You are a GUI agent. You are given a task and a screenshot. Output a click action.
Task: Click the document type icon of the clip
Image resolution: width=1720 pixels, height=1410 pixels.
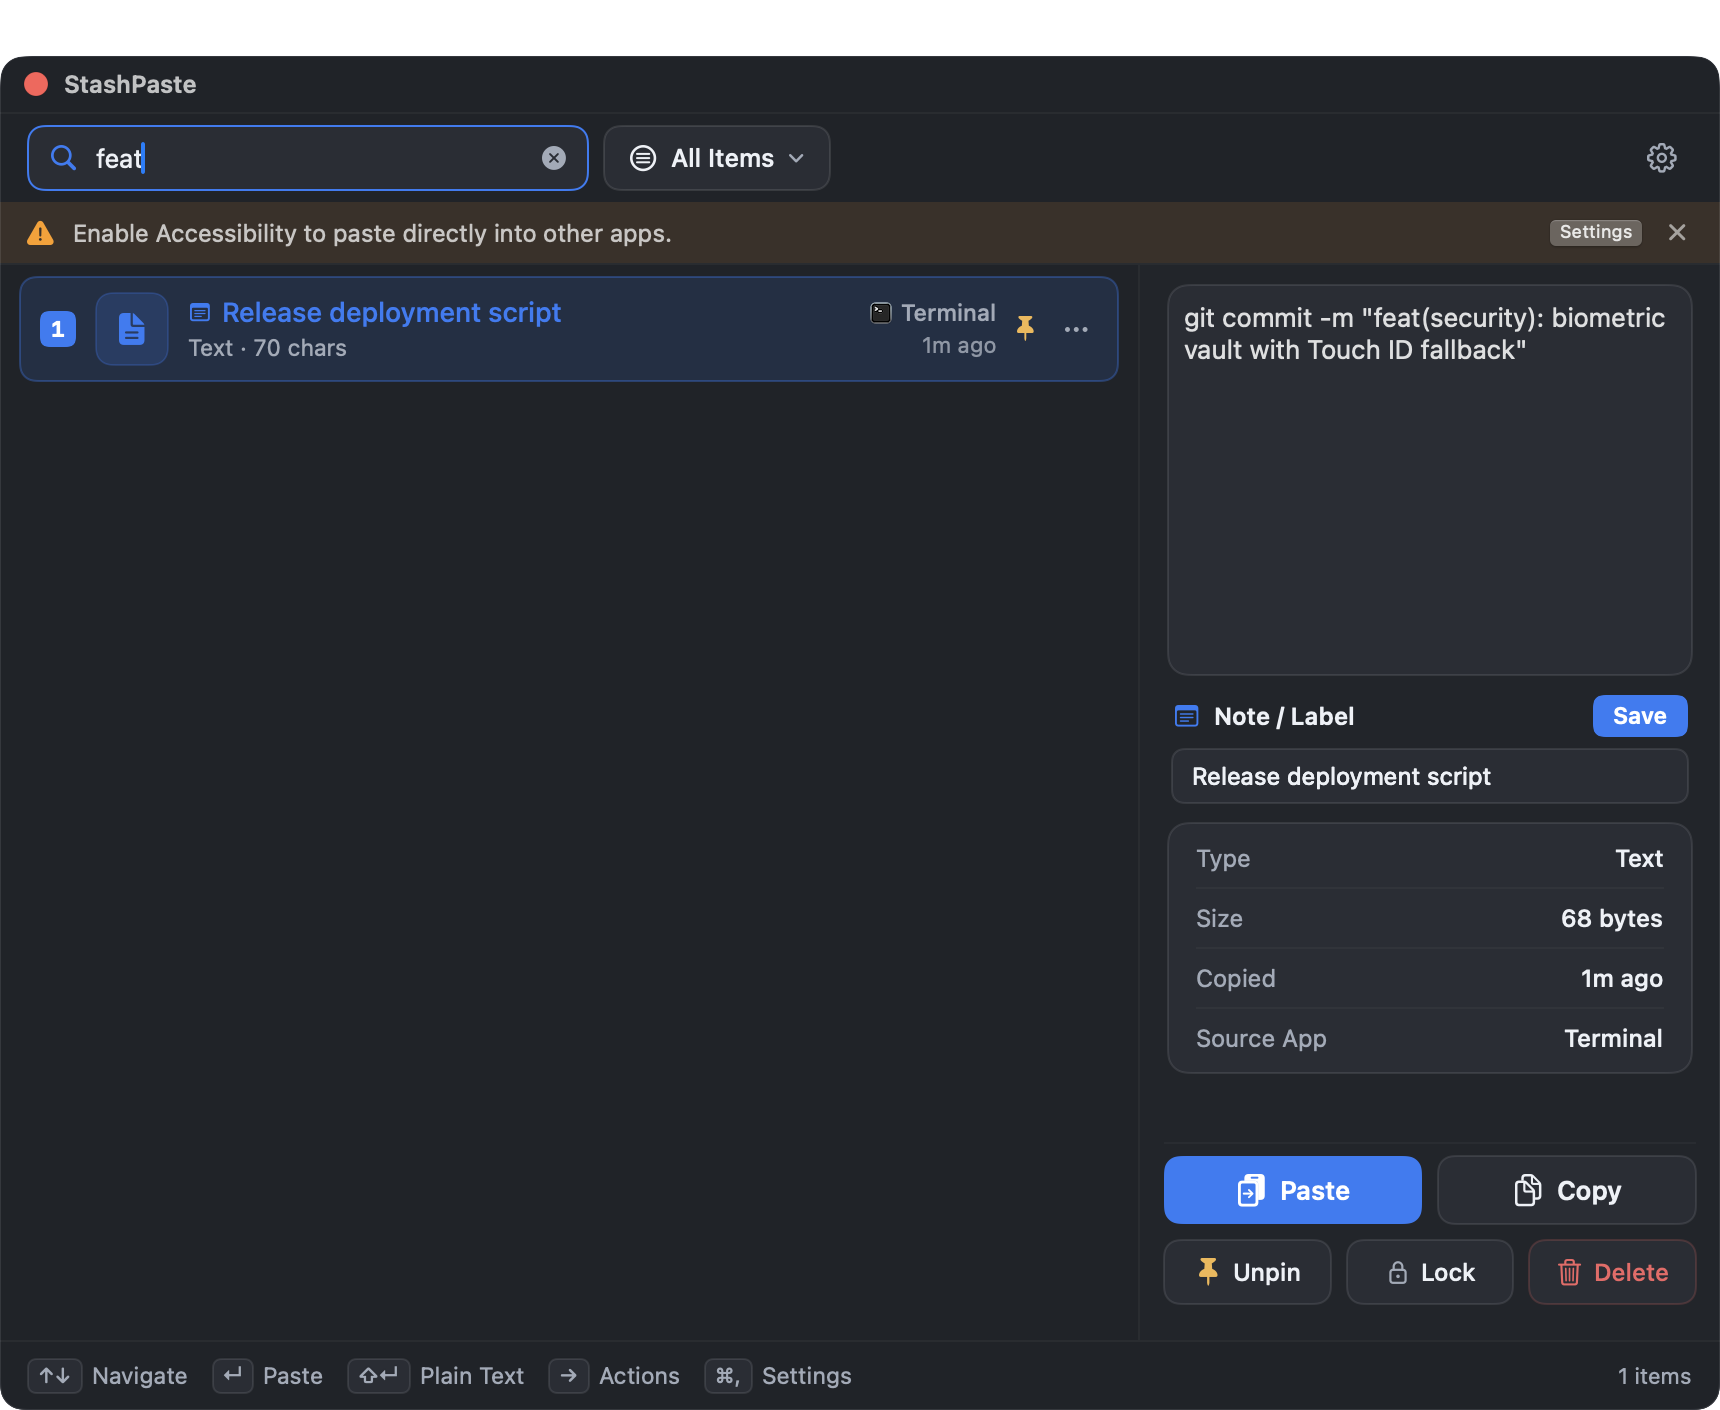[132, 329]
